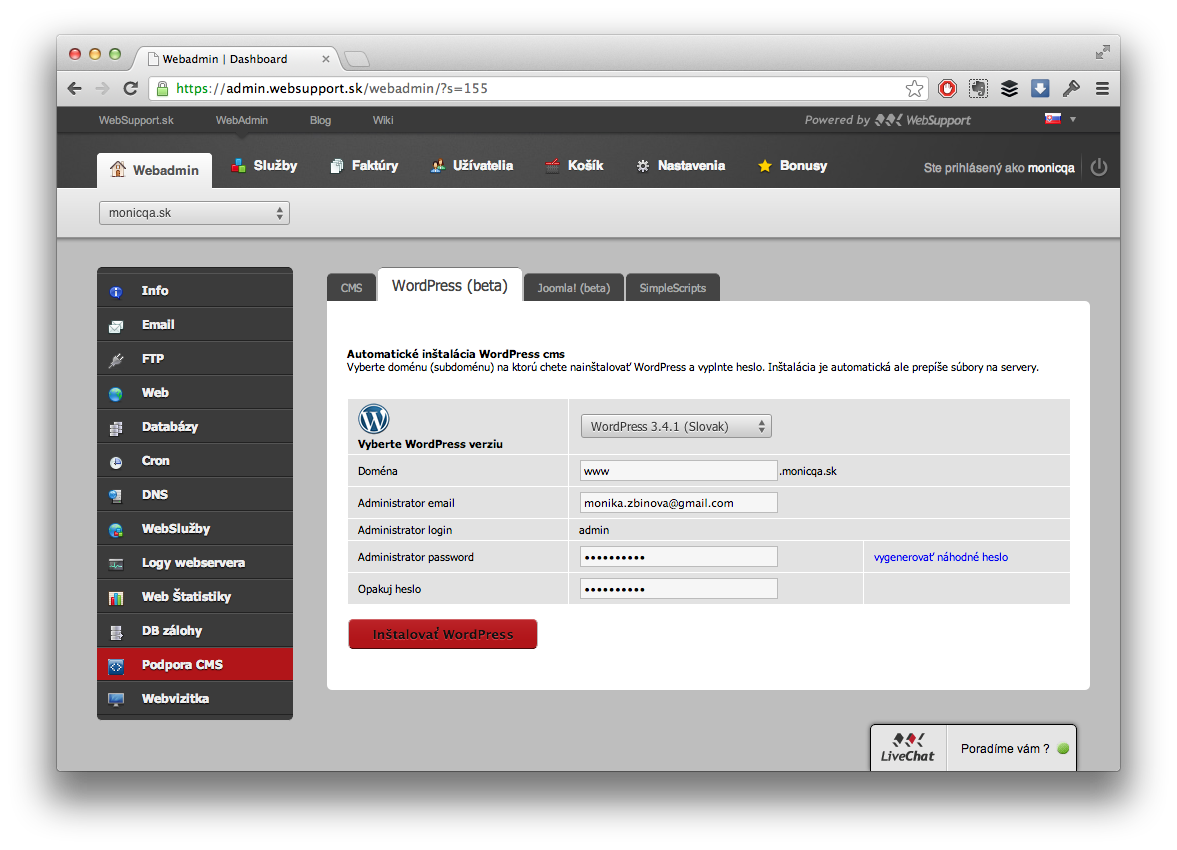Image resolution: width=1177 pixels, height=850 pixels.
Task: Click the Administrator email input field
Action: point(678,502)
